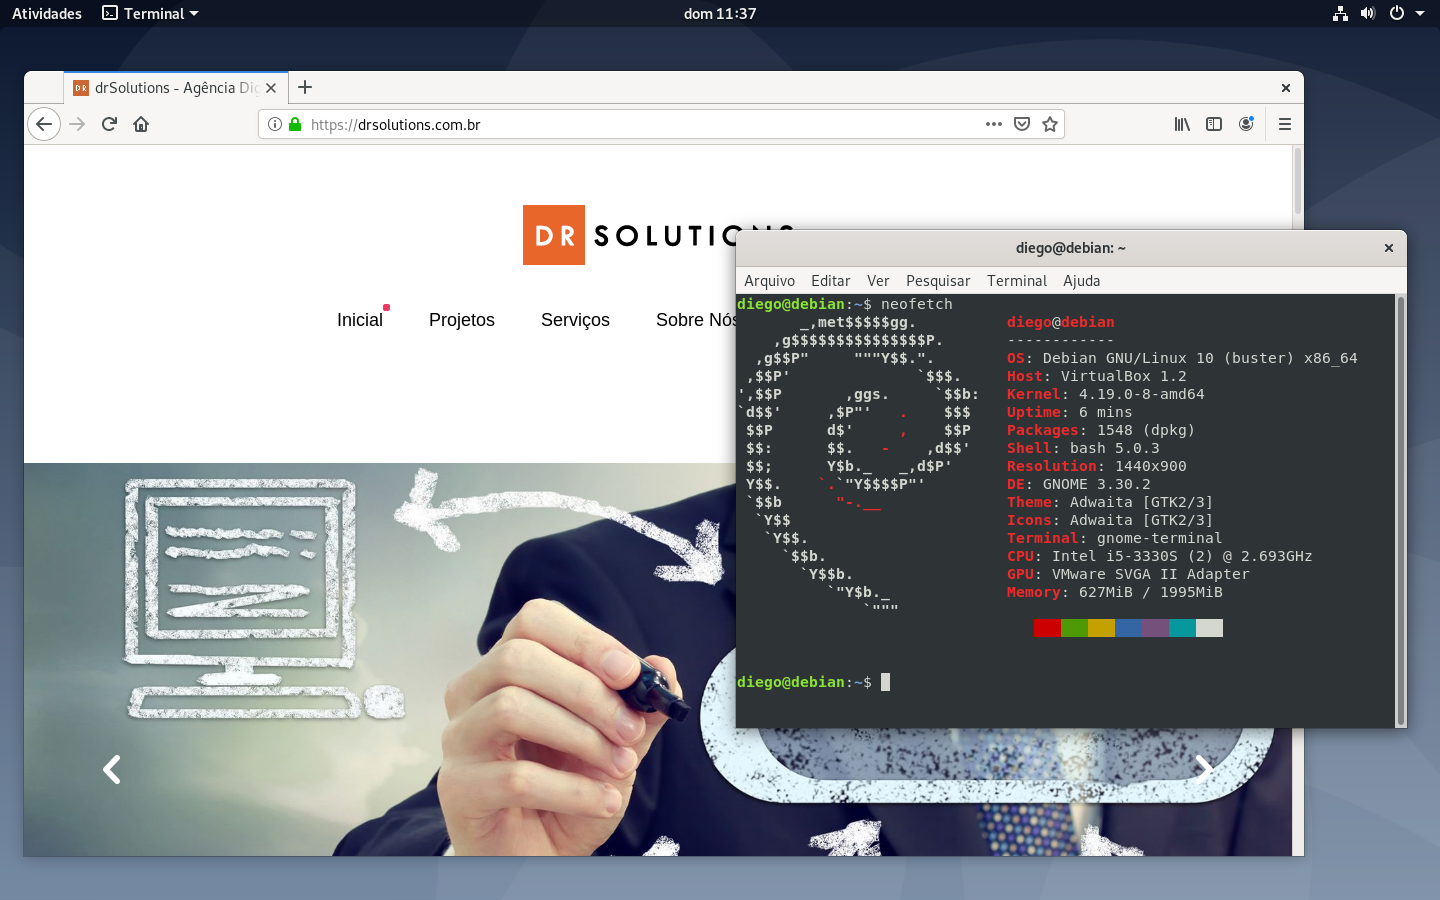This screenshot has width=1440, height=900.
Task: Click the blue color block in neofetch
Action: click(1128, 628)
